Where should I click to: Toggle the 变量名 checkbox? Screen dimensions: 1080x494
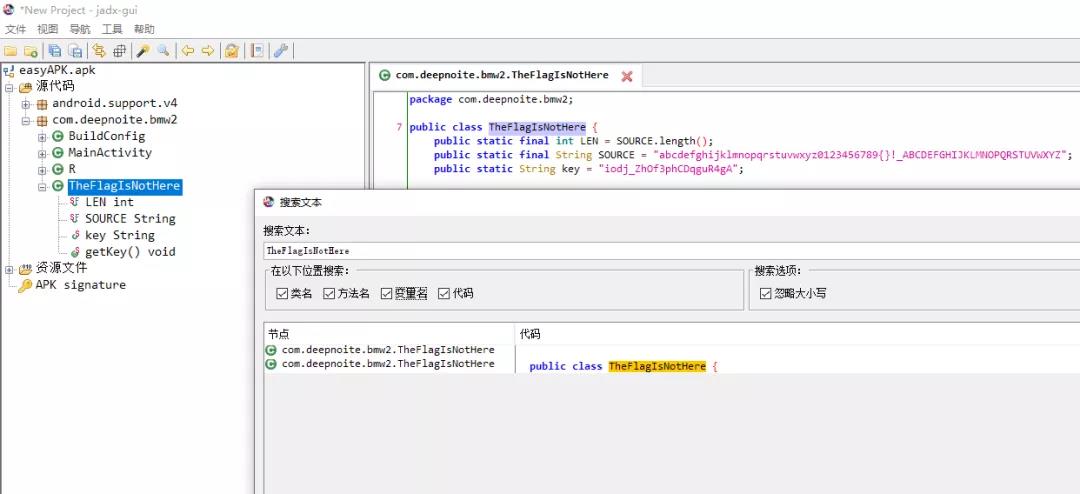(x=386, y=294)
